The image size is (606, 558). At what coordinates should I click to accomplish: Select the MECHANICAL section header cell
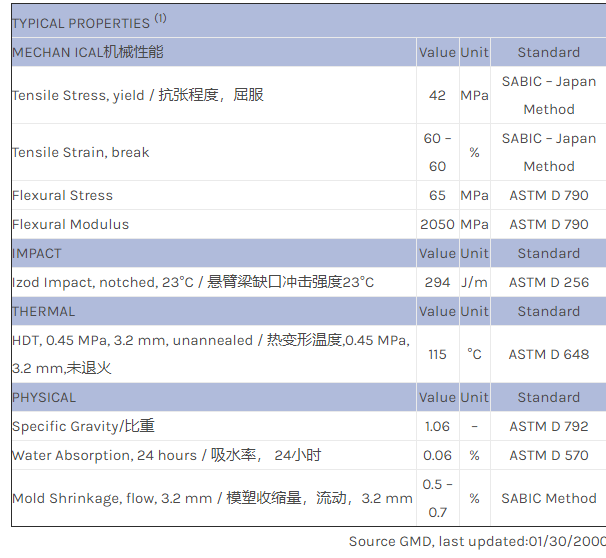click(88, 52)
